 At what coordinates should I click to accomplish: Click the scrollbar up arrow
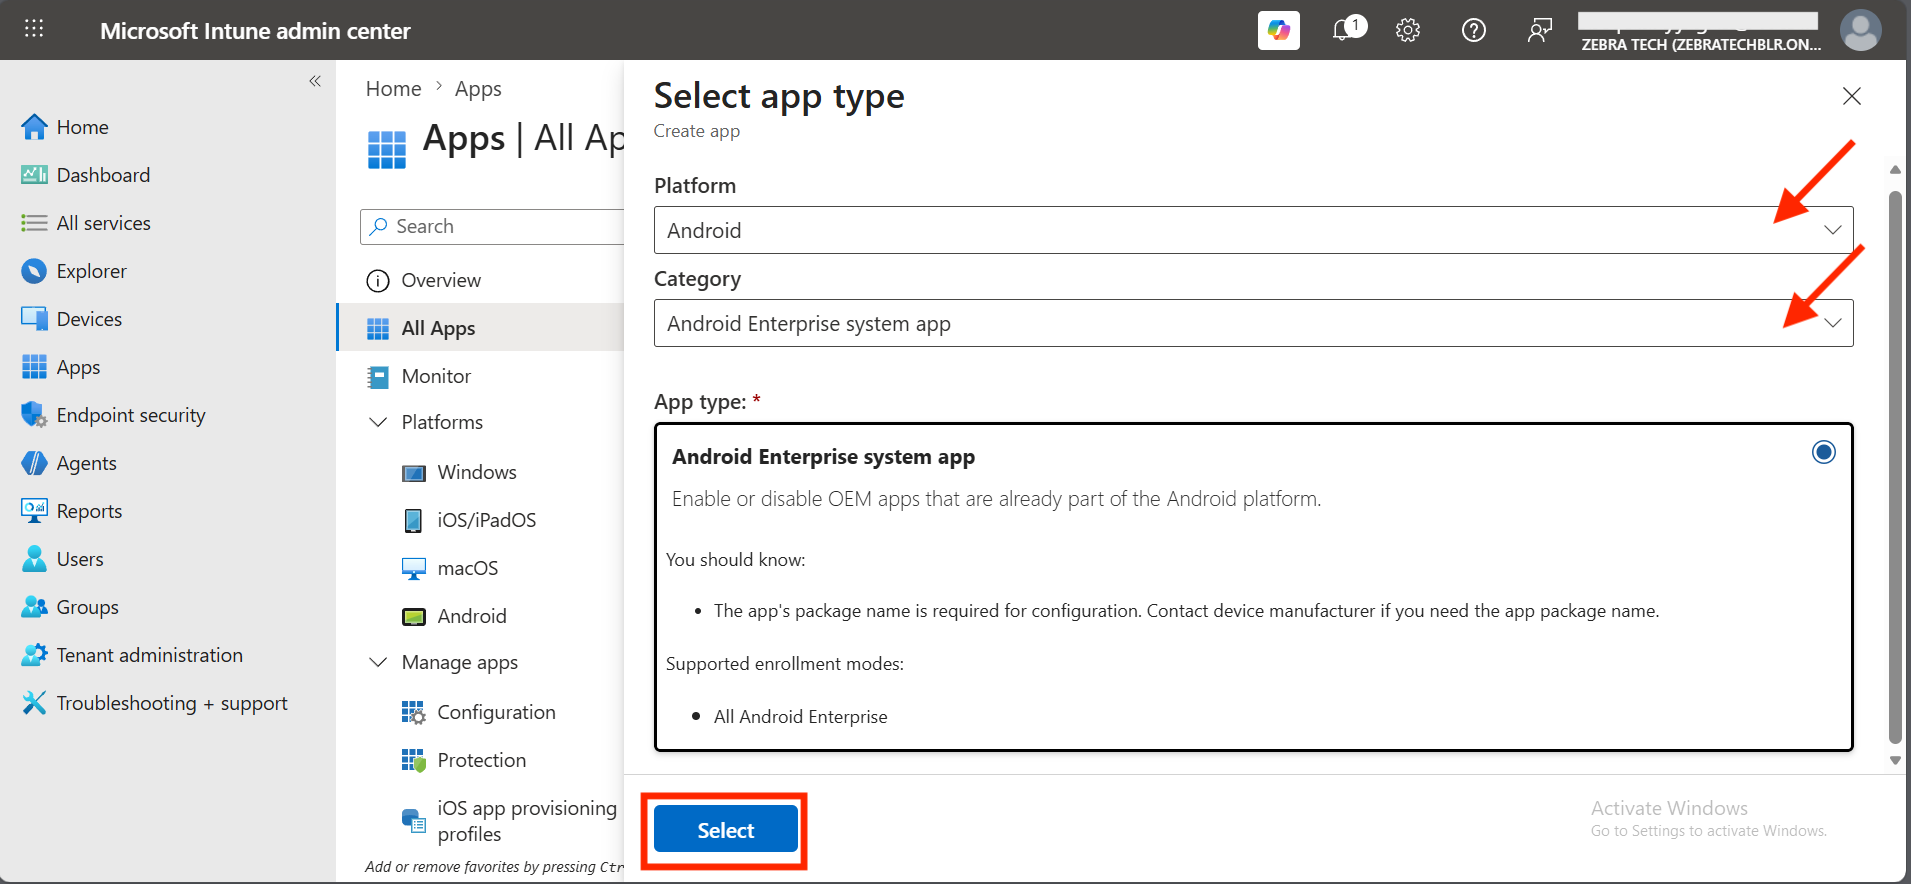(x=1895, y=169)
